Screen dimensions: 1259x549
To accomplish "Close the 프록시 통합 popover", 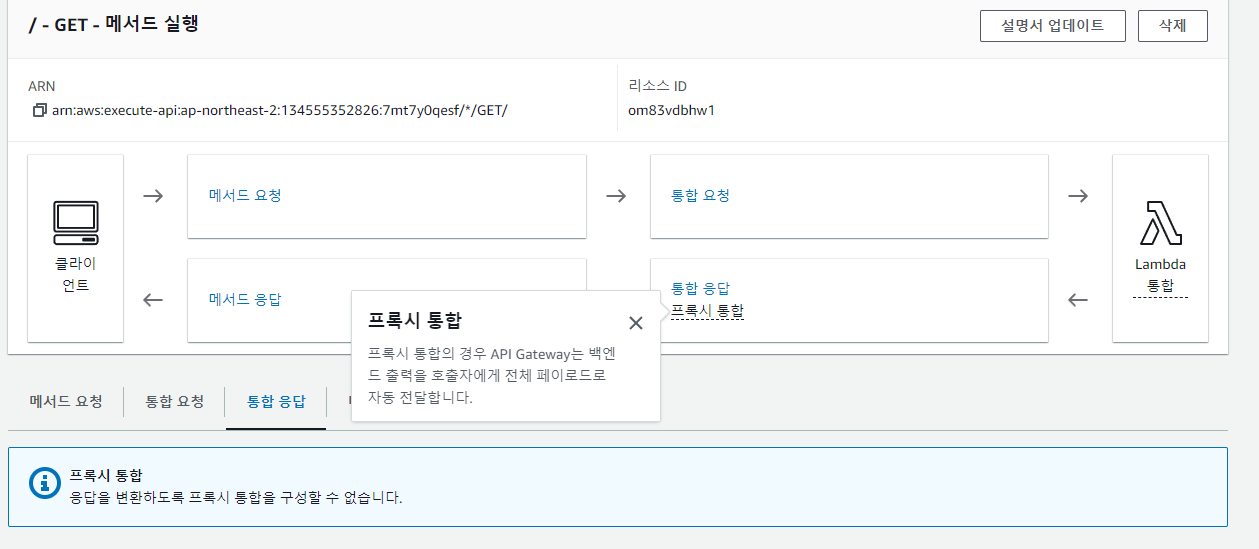I will 635,322.
